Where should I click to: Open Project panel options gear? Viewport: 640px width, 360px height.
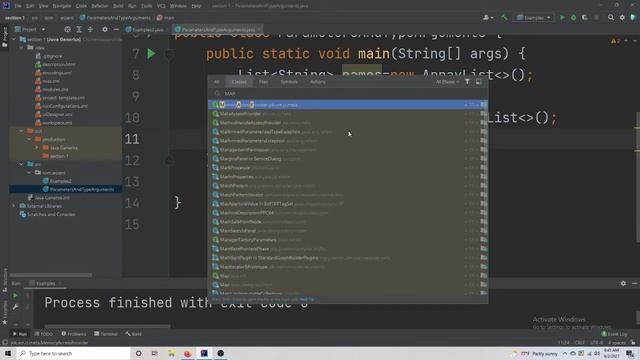click(105, 29)
